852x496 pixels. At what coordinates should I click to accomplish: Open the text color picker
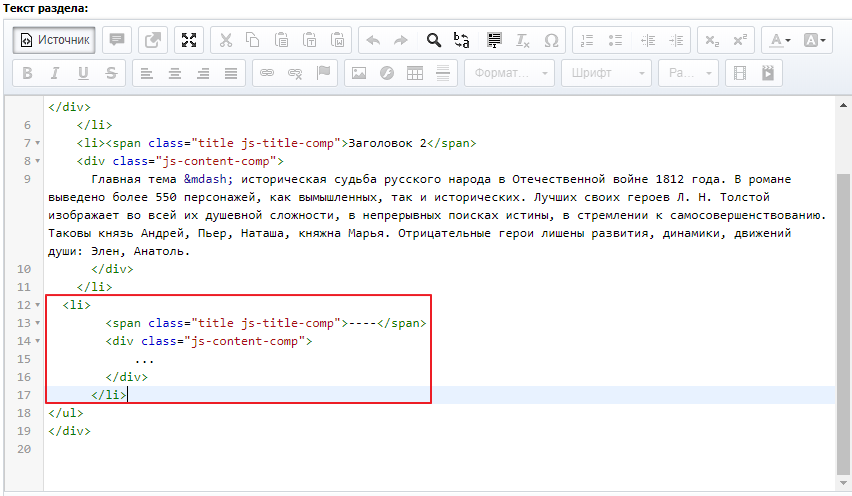coord(777,40)
